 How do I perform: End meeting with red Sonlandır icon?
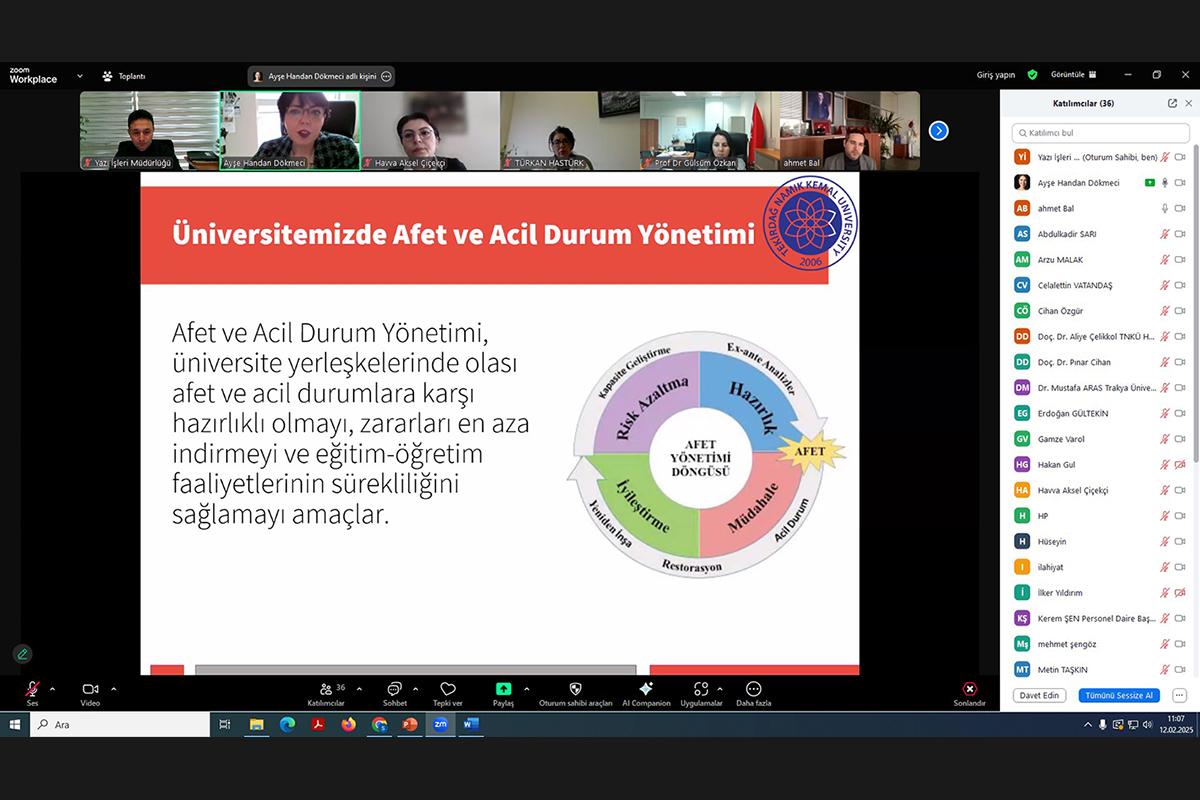click(969, 689)
